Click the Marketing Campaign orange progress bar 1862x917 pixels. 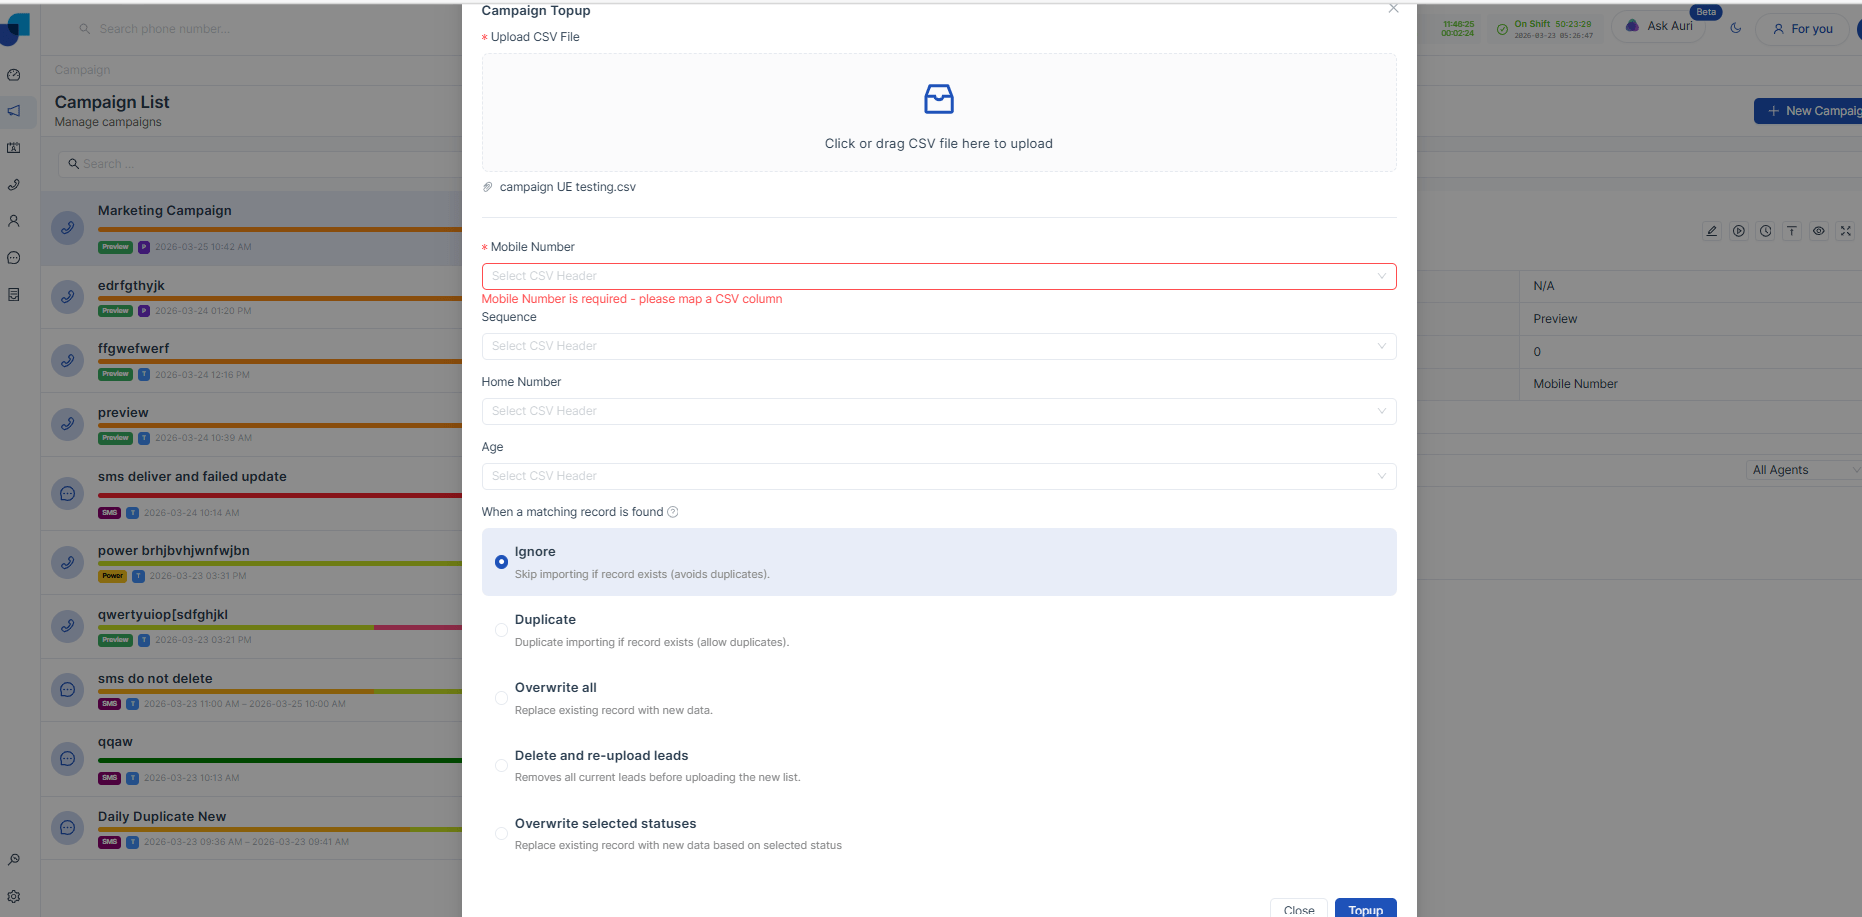280,229
